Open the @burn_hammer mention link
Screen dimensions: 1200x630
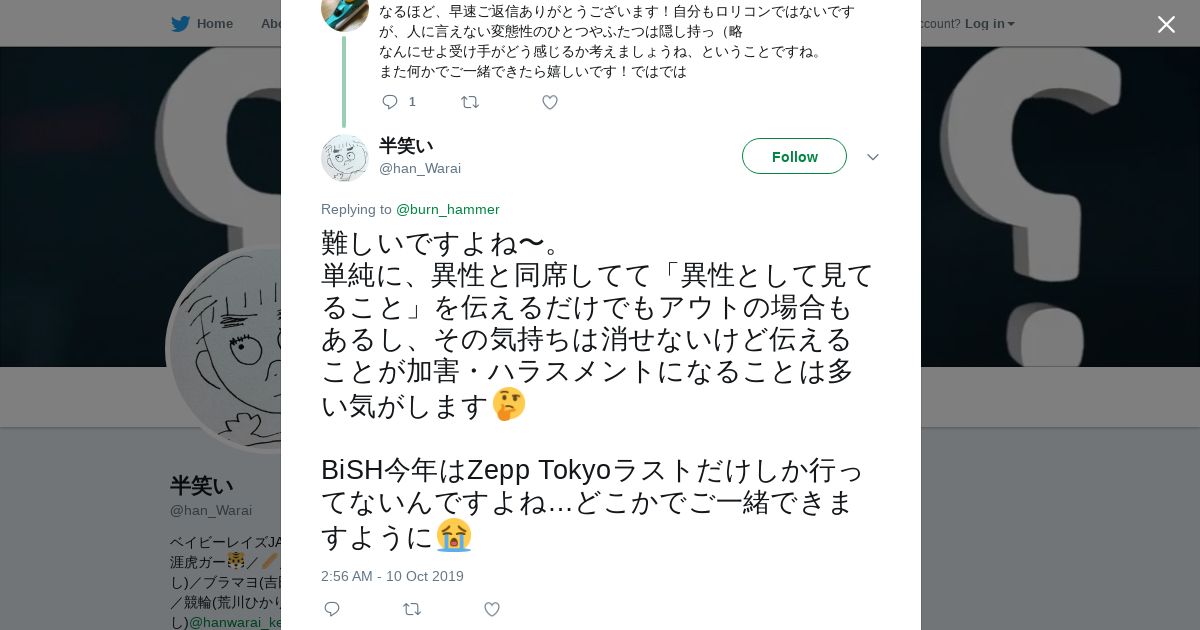point(448,209)
